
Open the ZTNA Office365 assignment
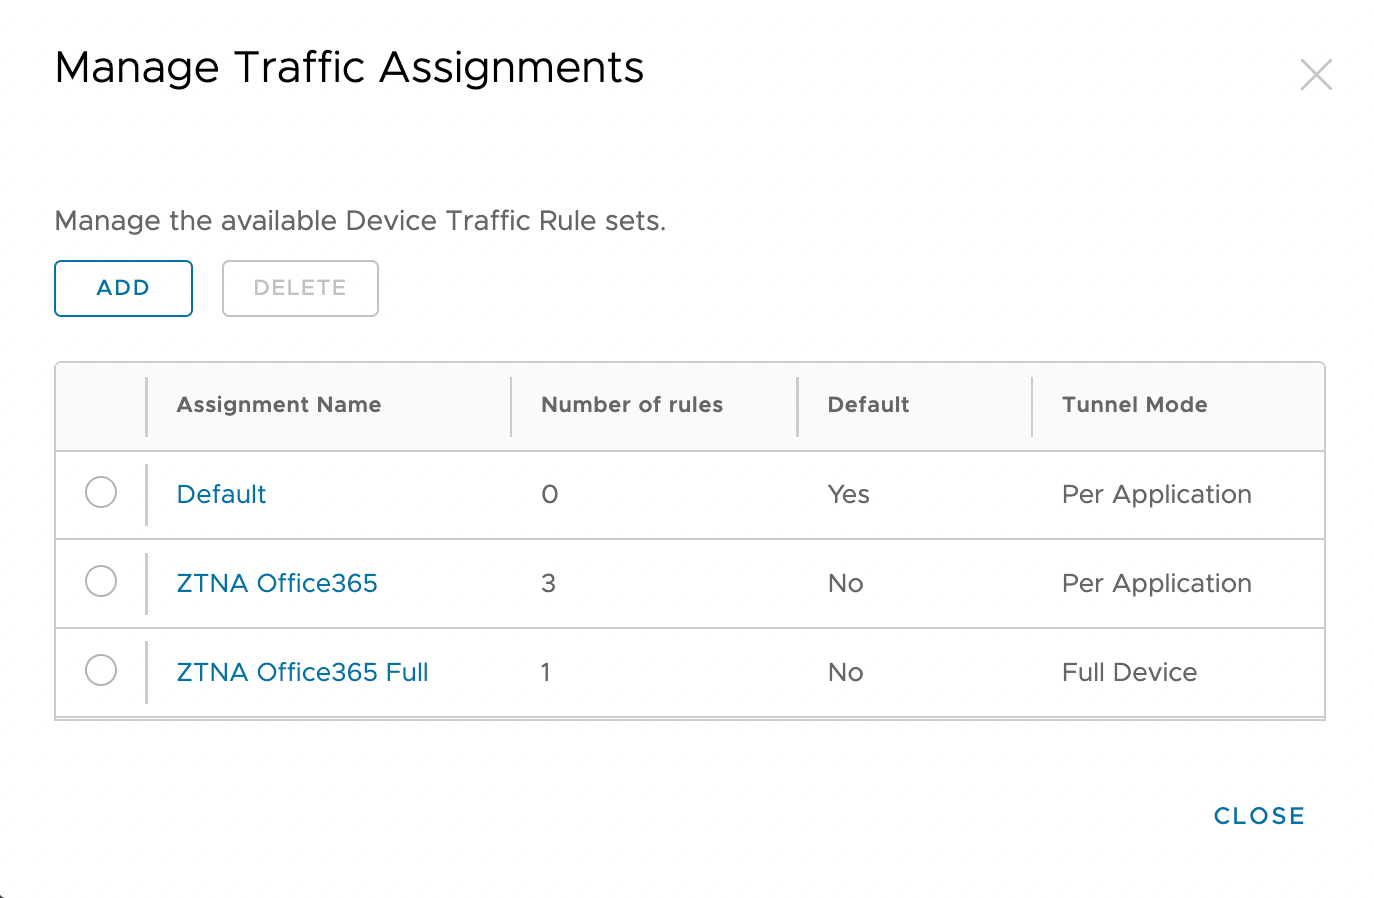pos(277,583)
